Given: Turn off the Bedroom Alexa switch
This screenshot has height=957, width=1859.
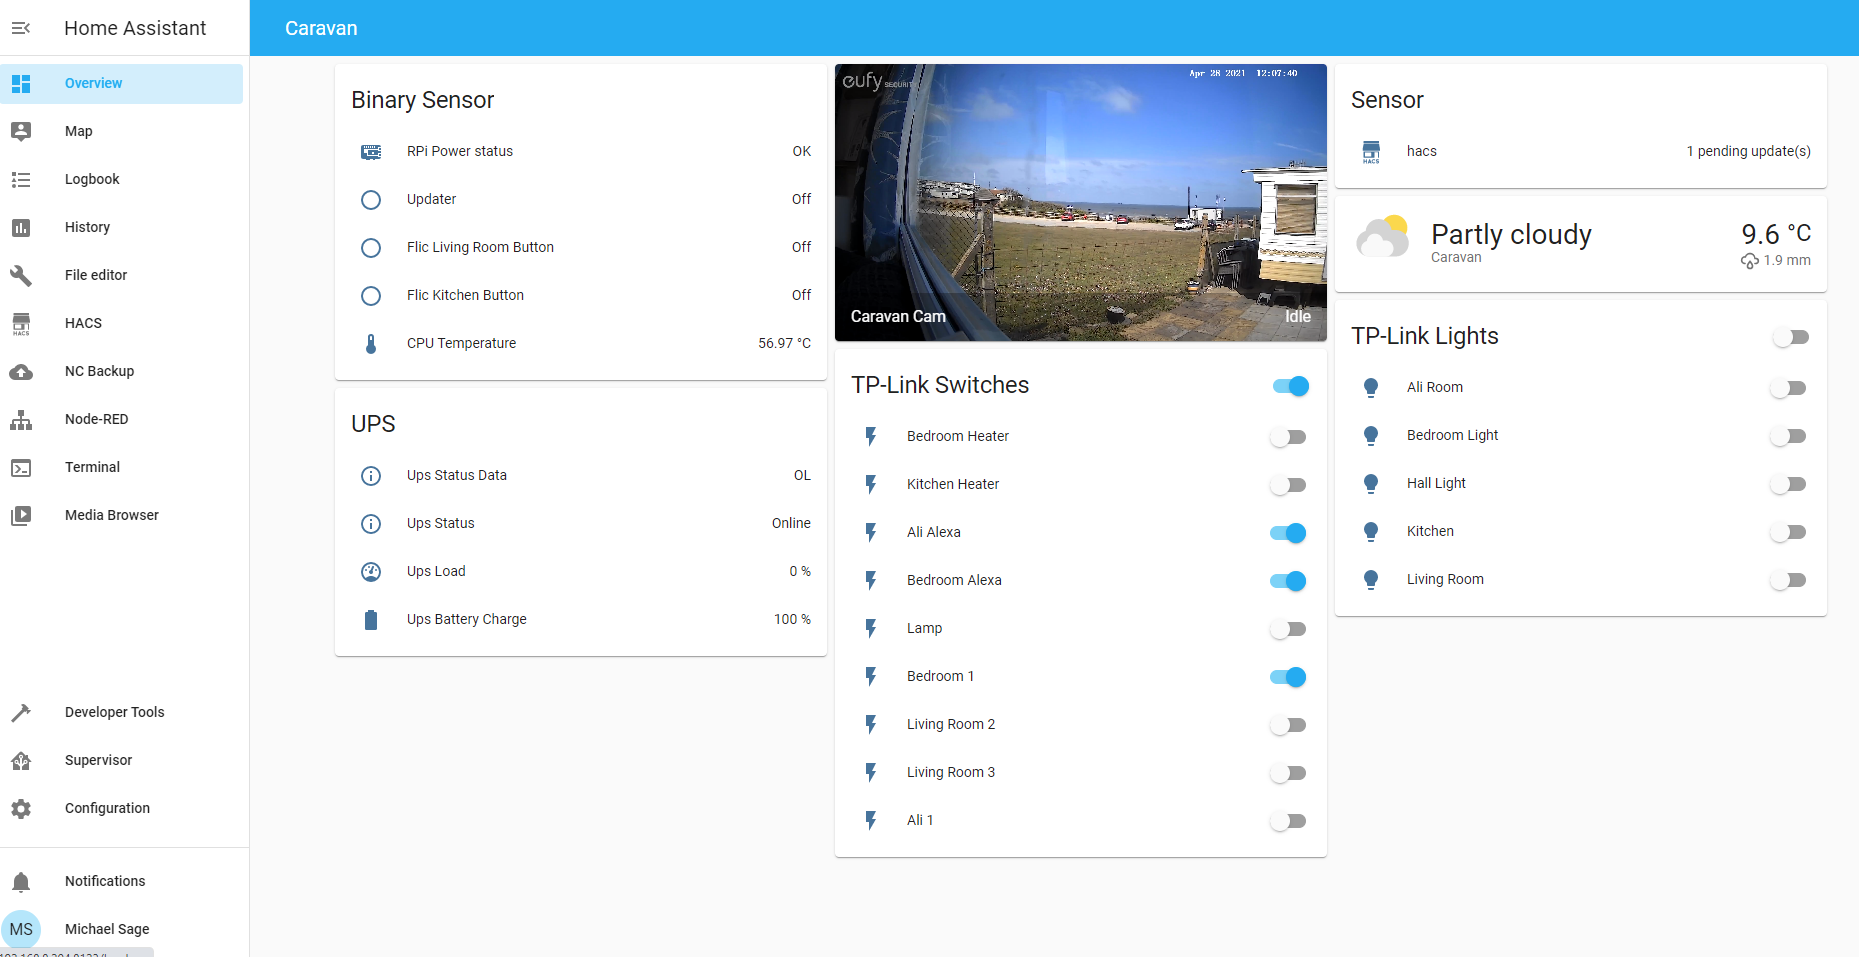Looking at the screenshot, I should (1288, 580).
